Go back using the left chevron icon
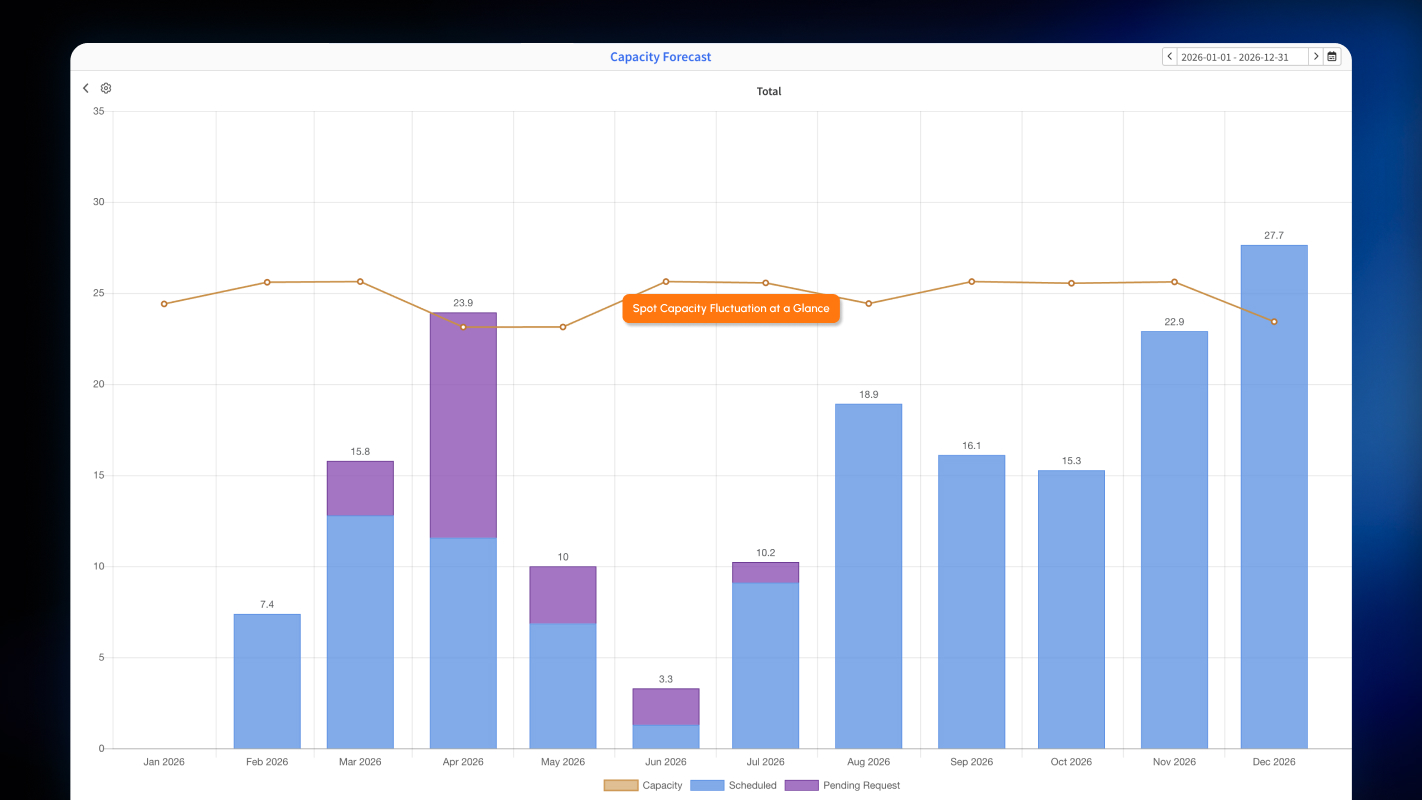This screenshot has height=800, width=1422. (x=86, y=89)
